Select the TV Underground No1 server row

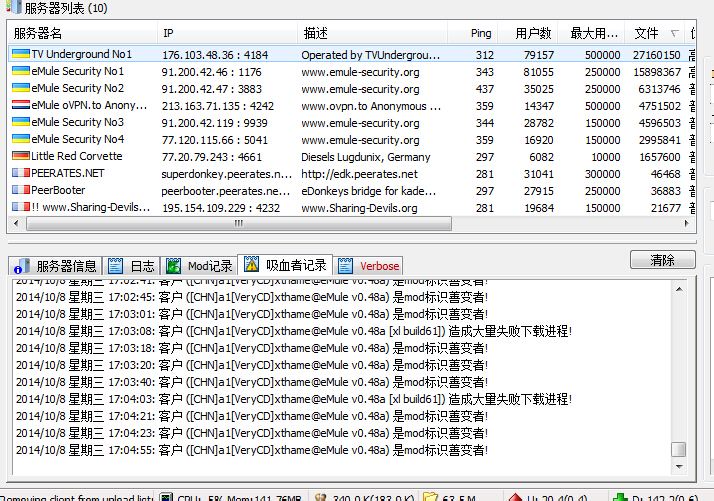351,54
